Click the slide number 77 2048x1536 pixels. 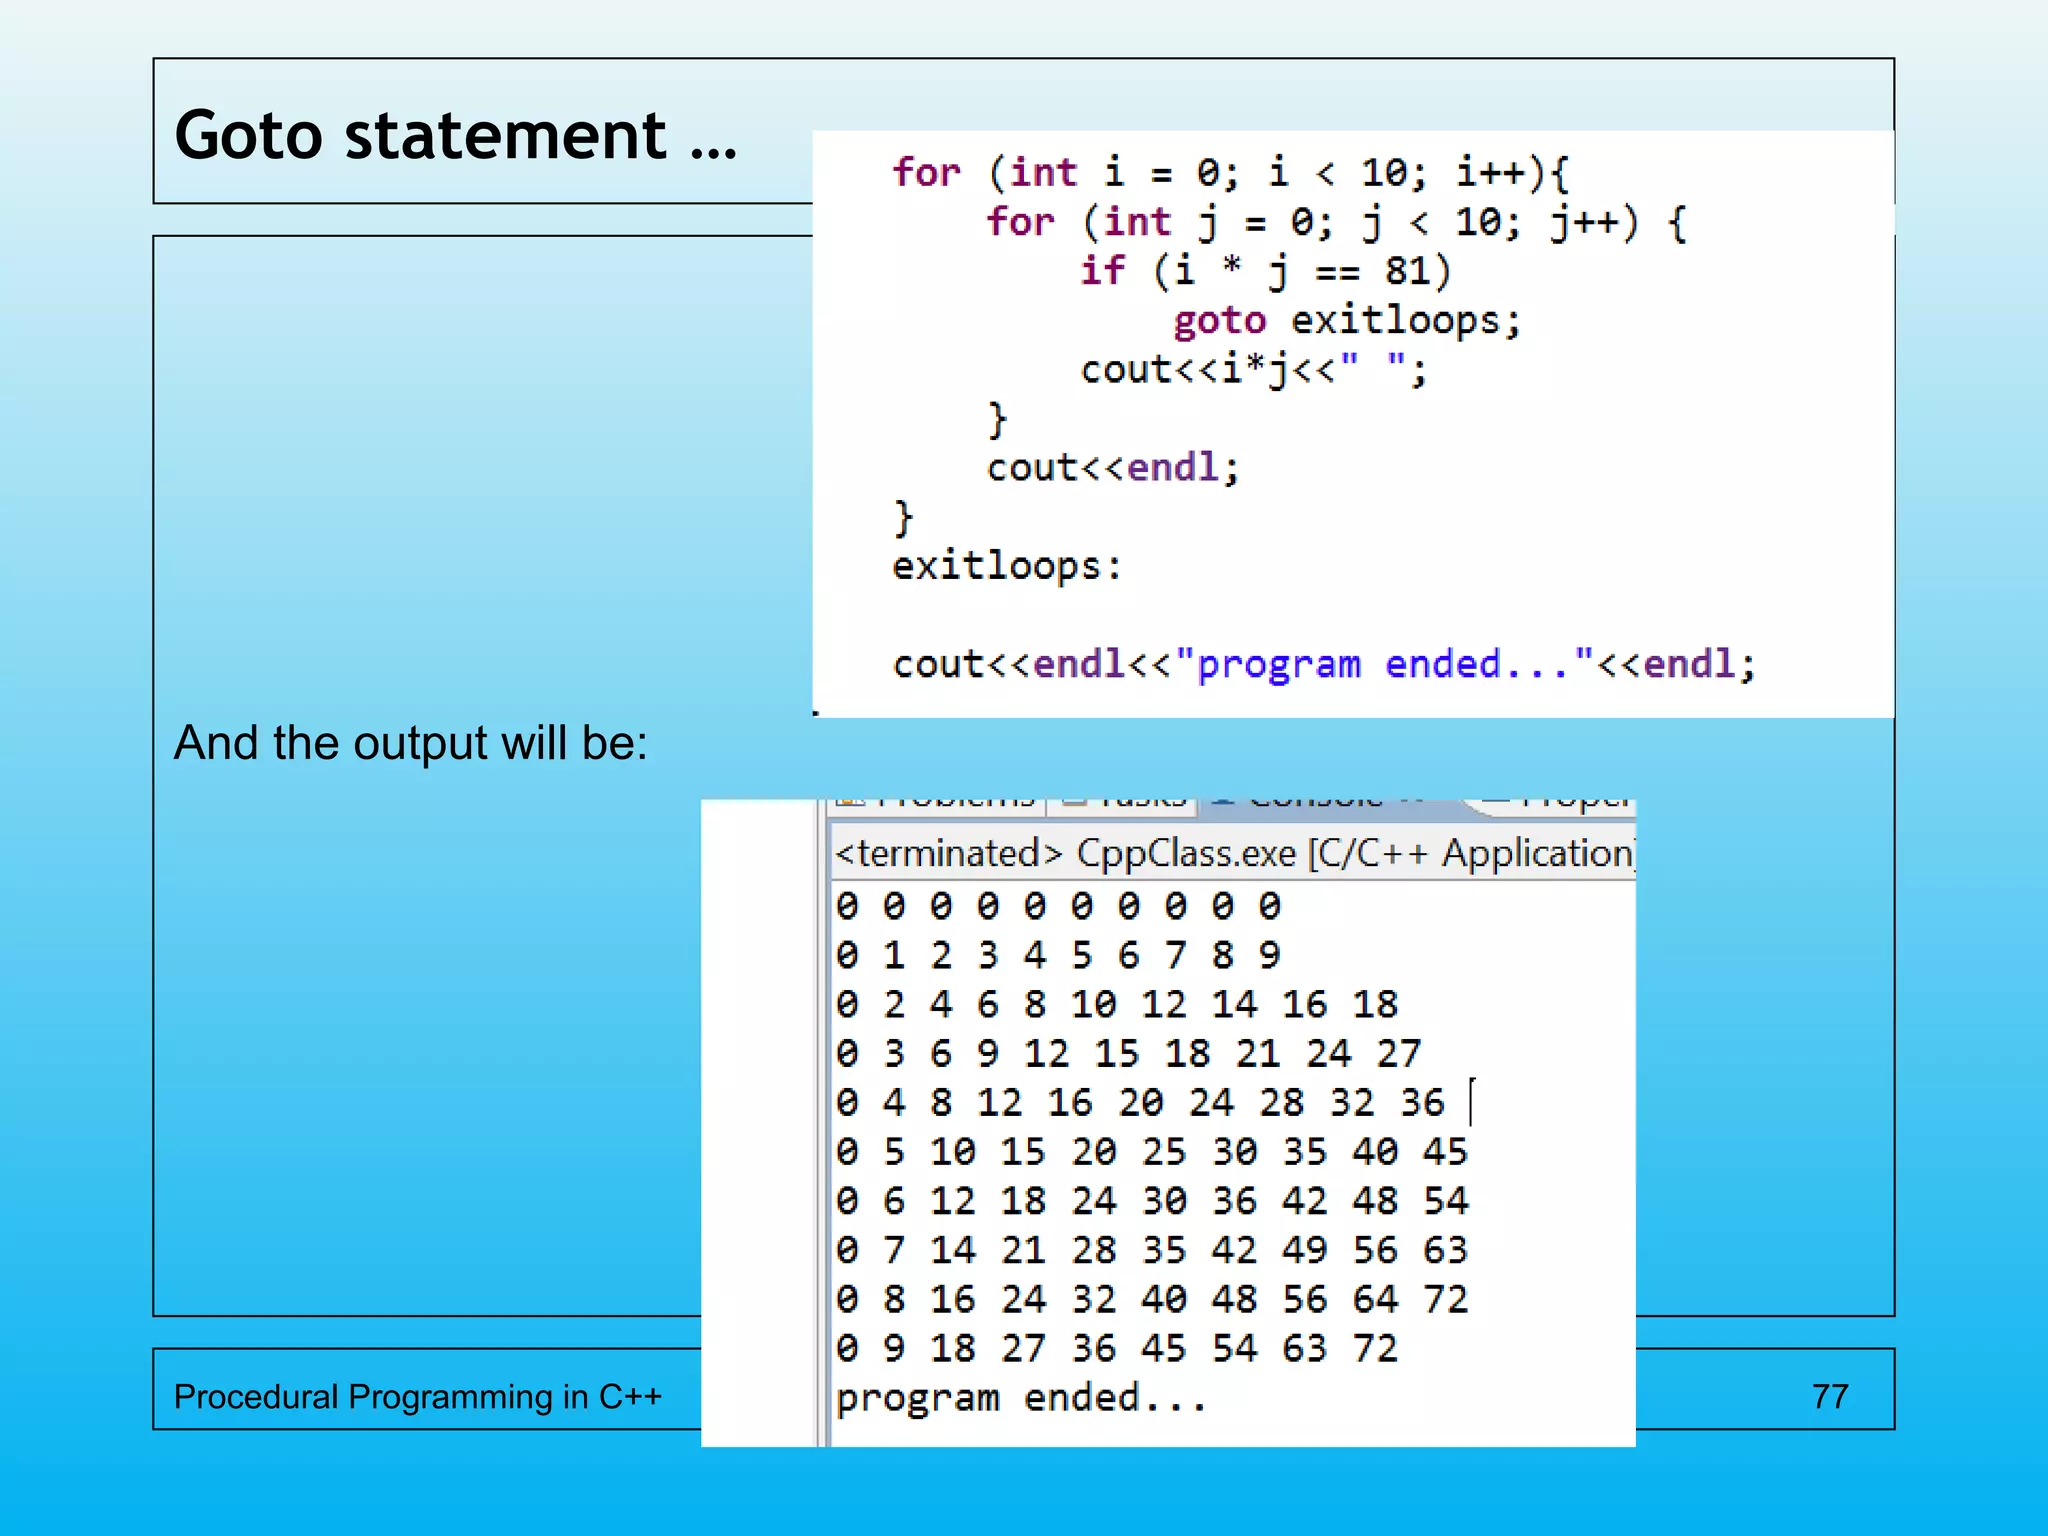coord(1830,1396)
